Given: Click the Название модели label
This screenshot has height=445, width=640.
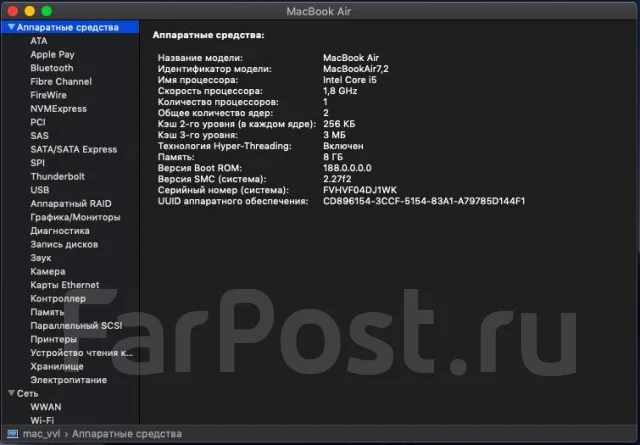Looking at the screenshot, I should (x=200, y=58).
